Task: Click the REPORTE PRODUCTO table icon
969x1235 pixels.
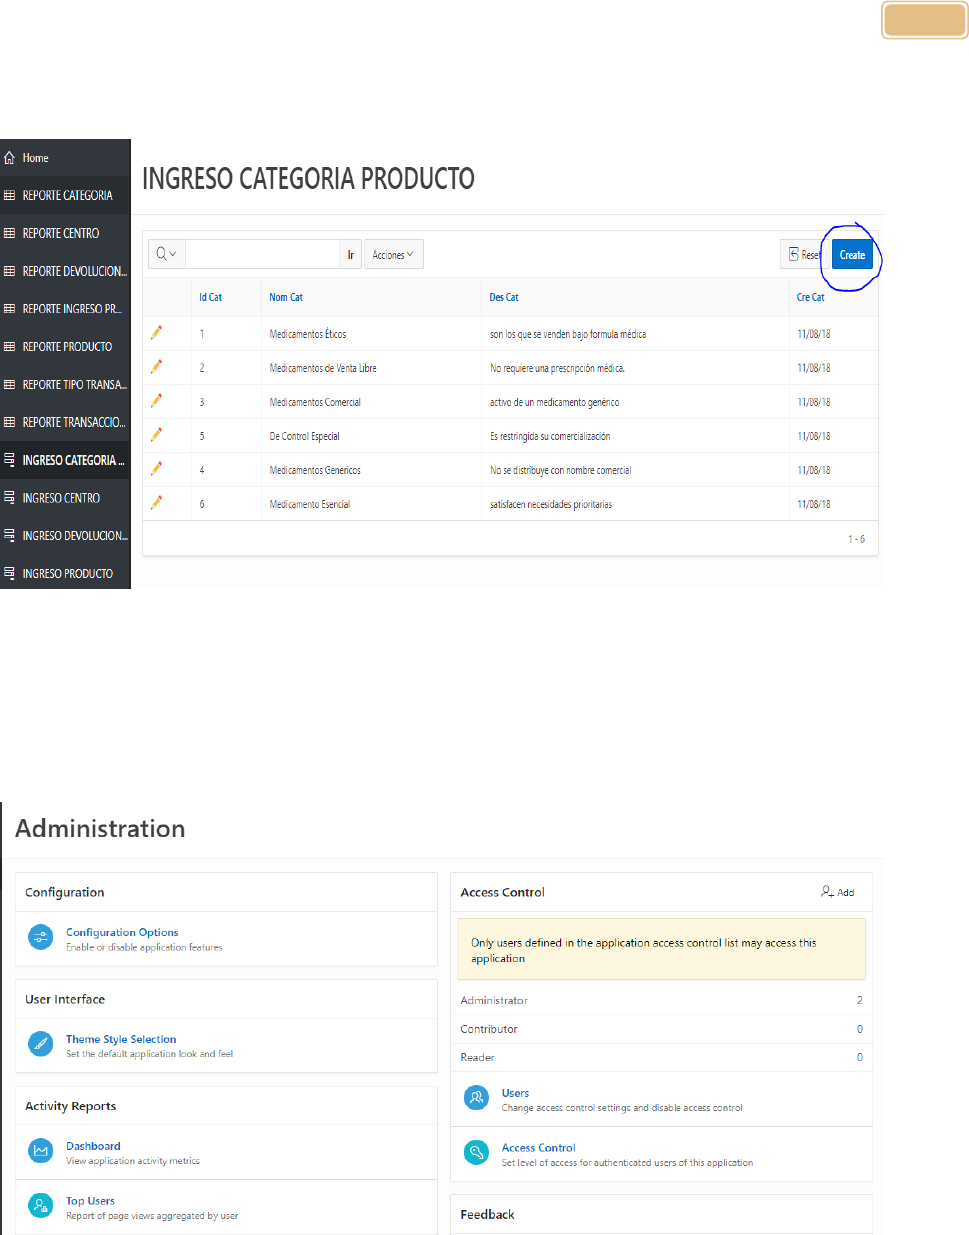Action: click(10, 347)
